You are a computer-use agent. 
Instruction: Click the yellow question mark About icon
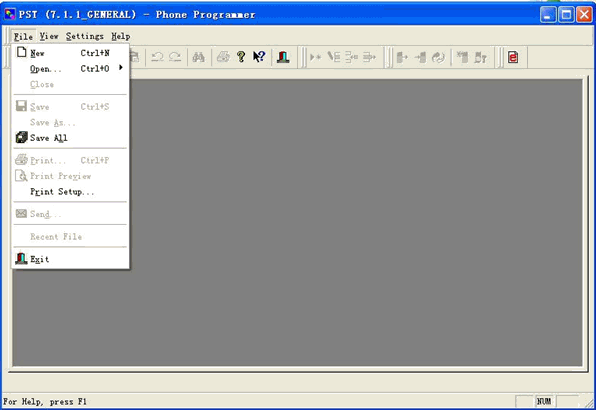pyautogui.click(x=241, y=57)
